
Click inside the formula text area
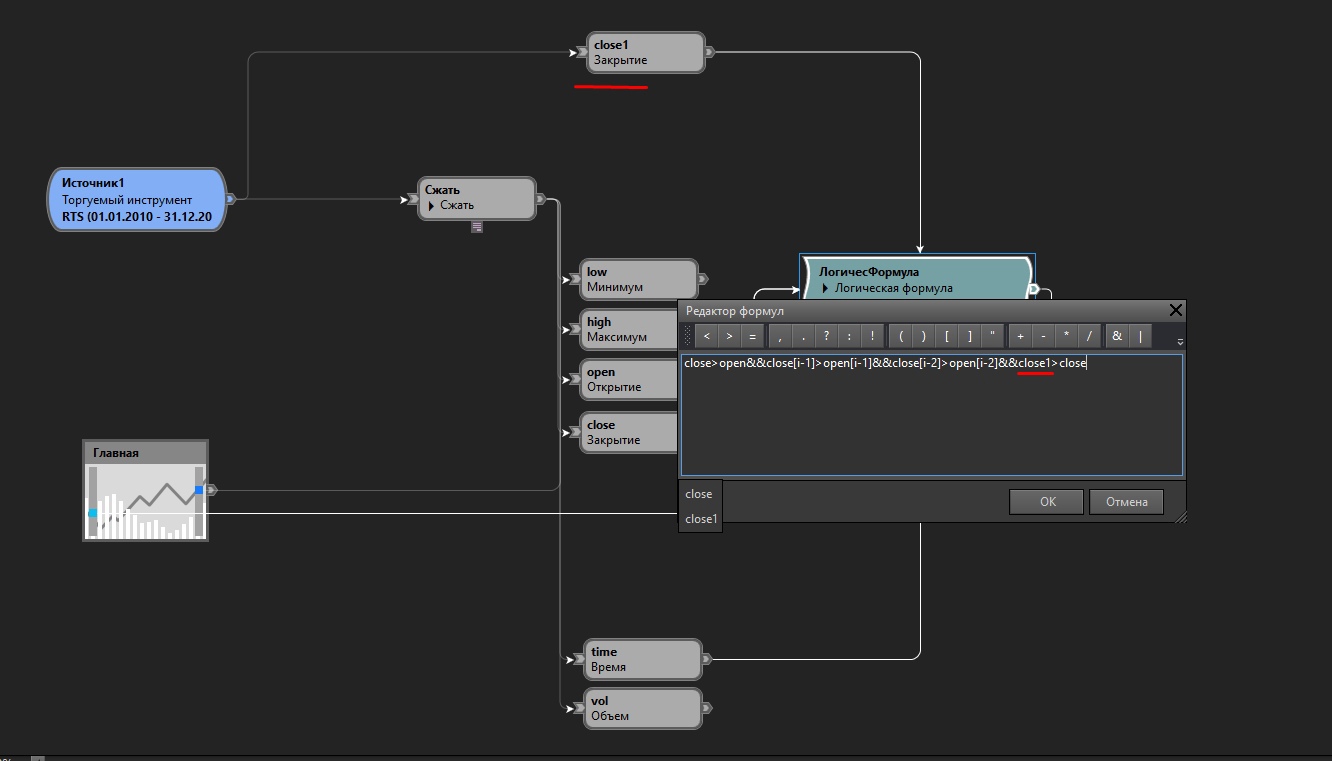click(932, 415)
